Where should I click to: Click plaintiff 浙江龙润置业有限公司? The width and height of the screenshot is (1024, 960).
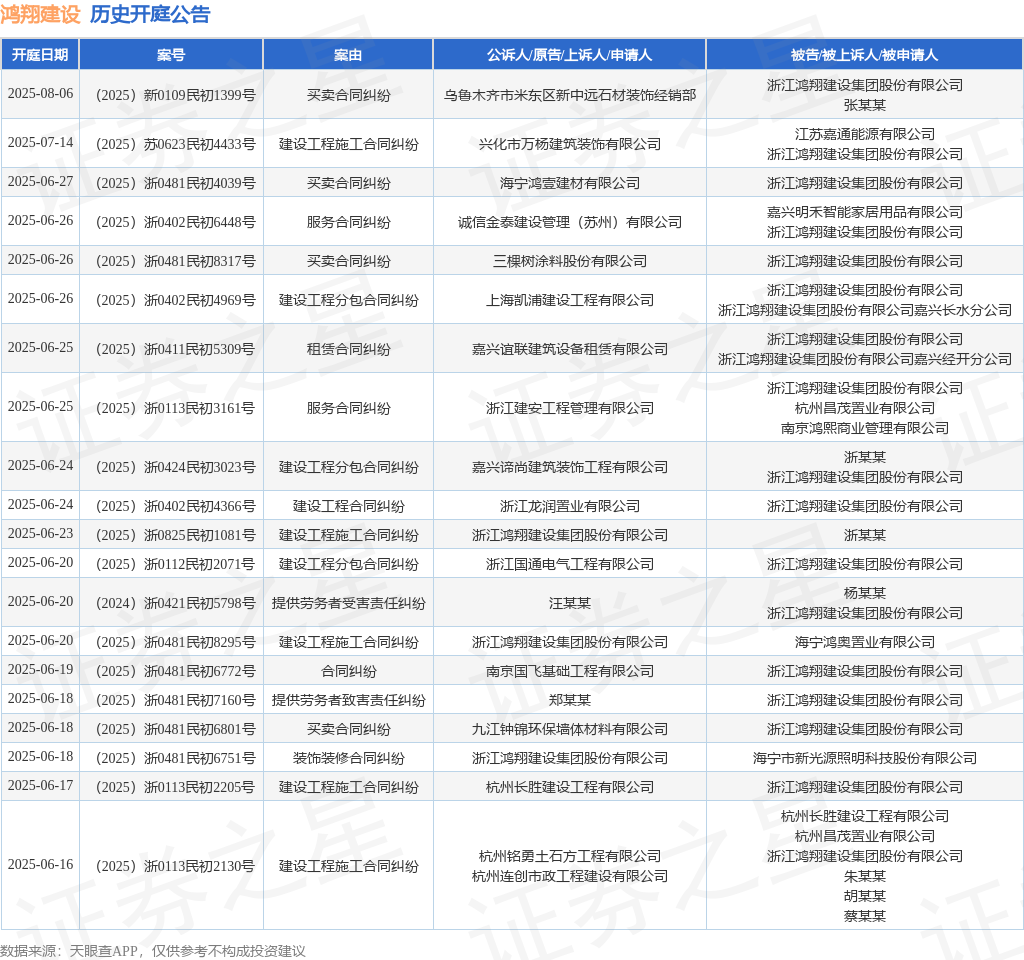point(569,506)
